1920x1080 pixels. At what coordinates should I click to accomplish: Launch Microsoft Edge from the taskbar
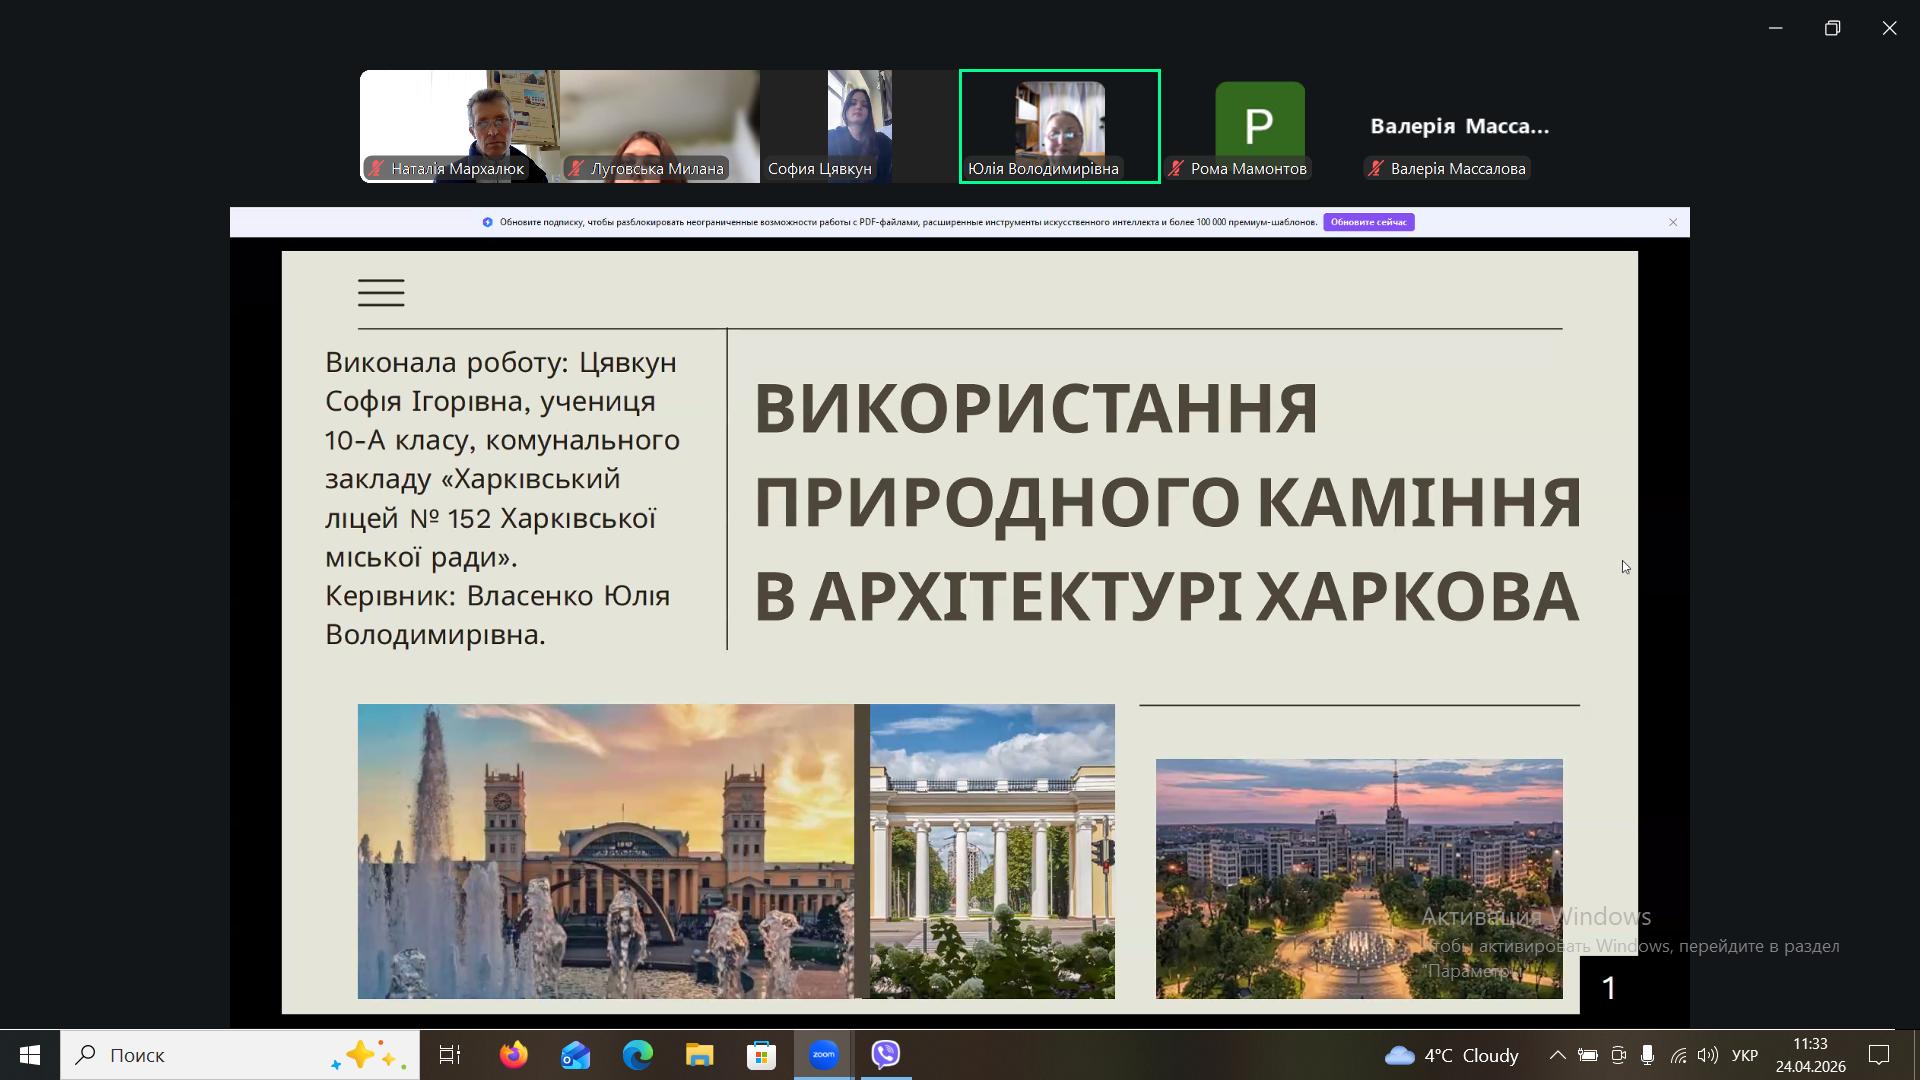(637, 1055)
